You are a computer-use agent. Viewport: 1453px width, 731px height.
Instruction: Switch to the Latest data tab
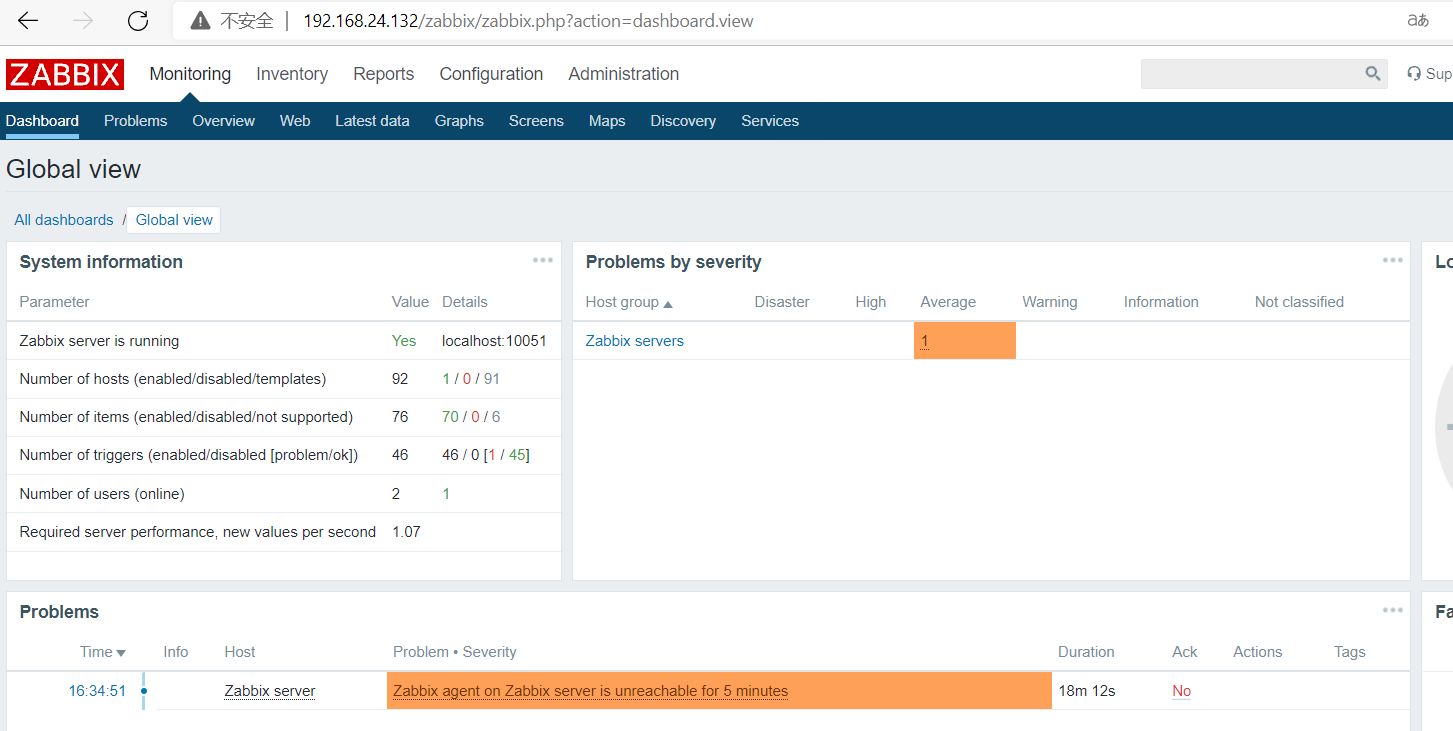click(x=372, y=121)
